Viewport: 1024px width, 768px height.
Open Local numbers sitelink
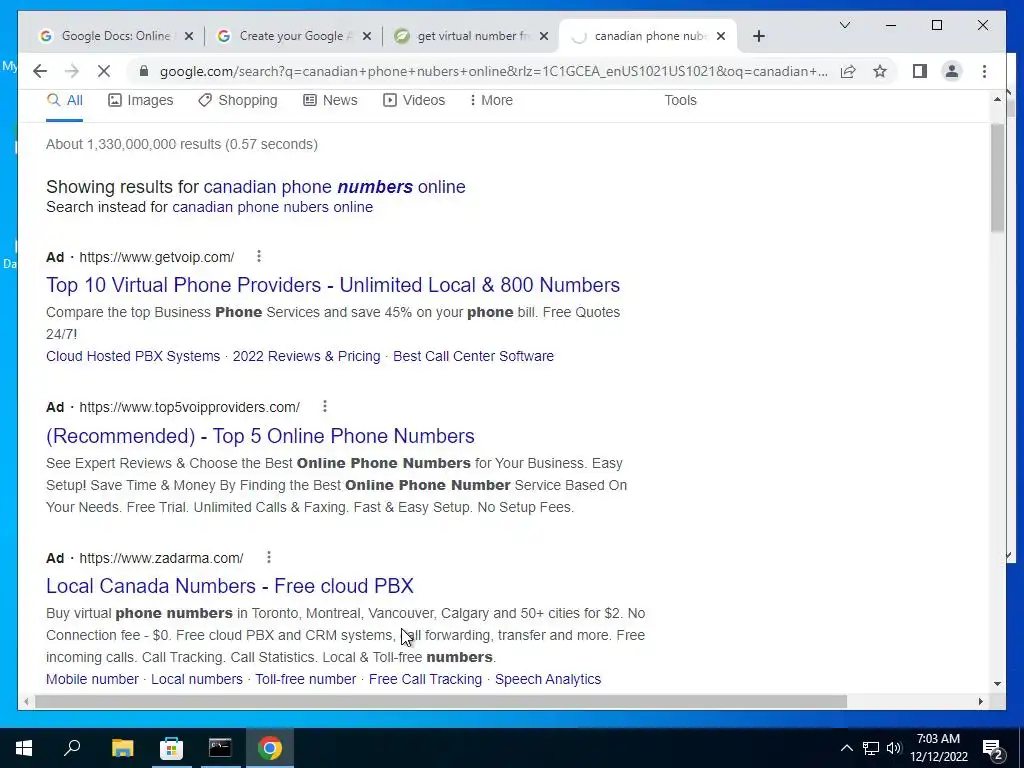[197, 679]
